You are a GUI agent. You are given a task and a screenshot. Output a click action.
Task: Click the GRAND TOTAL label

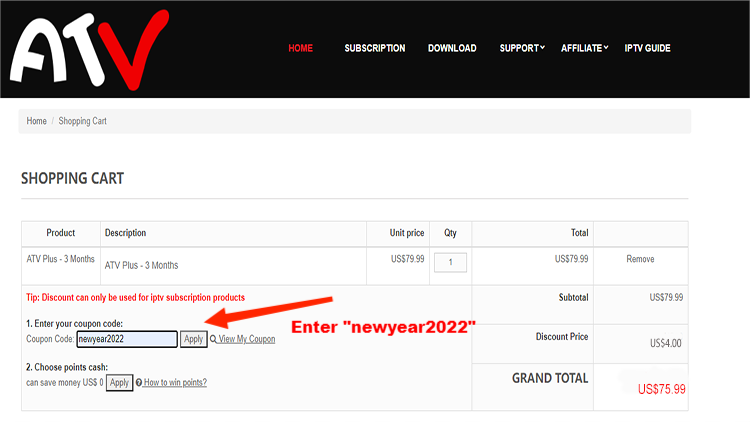[x=550, y=378]
